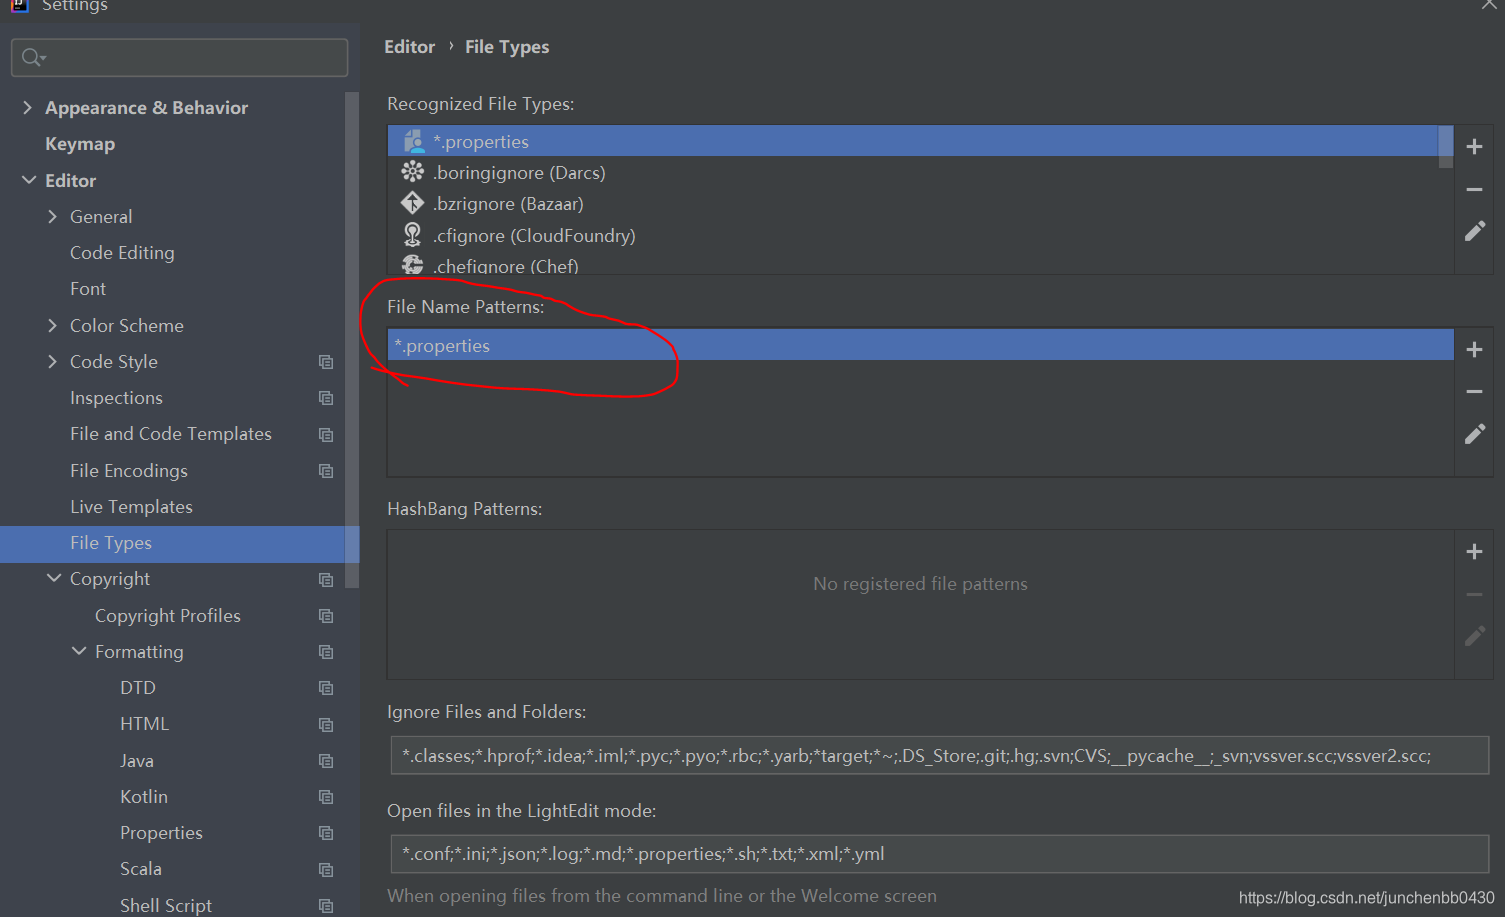This screenshot has width=1505, height=917.
Task: Open the Live Templates settings page
Action: click(x=131, y=507)
